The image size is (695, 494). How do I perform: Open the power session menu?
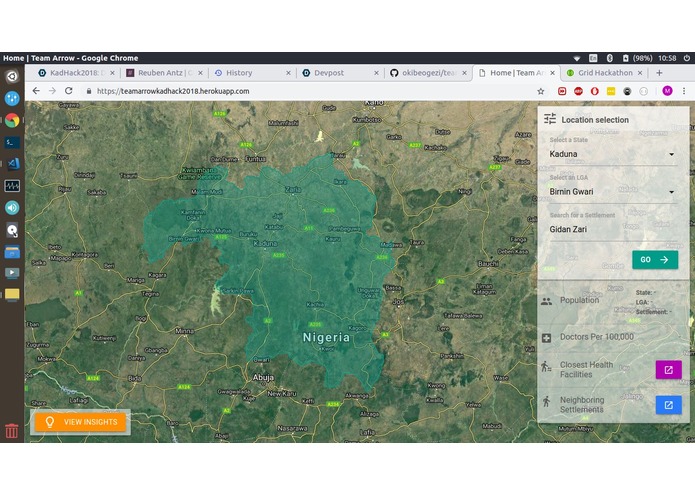click(x=687, y=58)
